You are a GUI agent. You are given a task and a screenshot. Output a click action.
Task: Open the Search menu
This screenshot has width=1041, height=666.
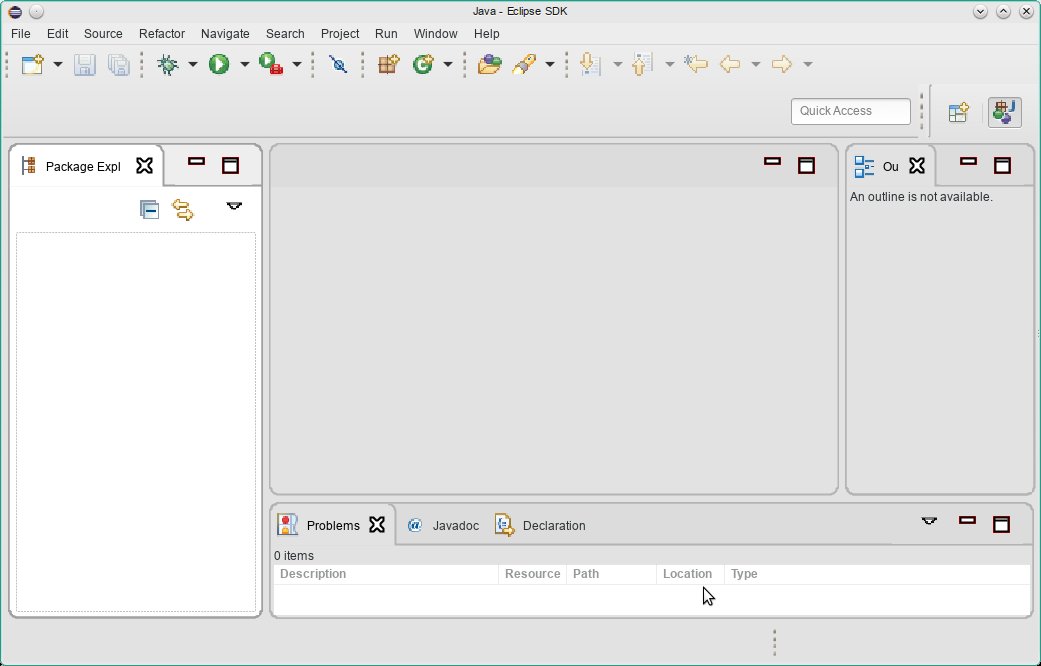pyautogui.click(x=285, y=34)
